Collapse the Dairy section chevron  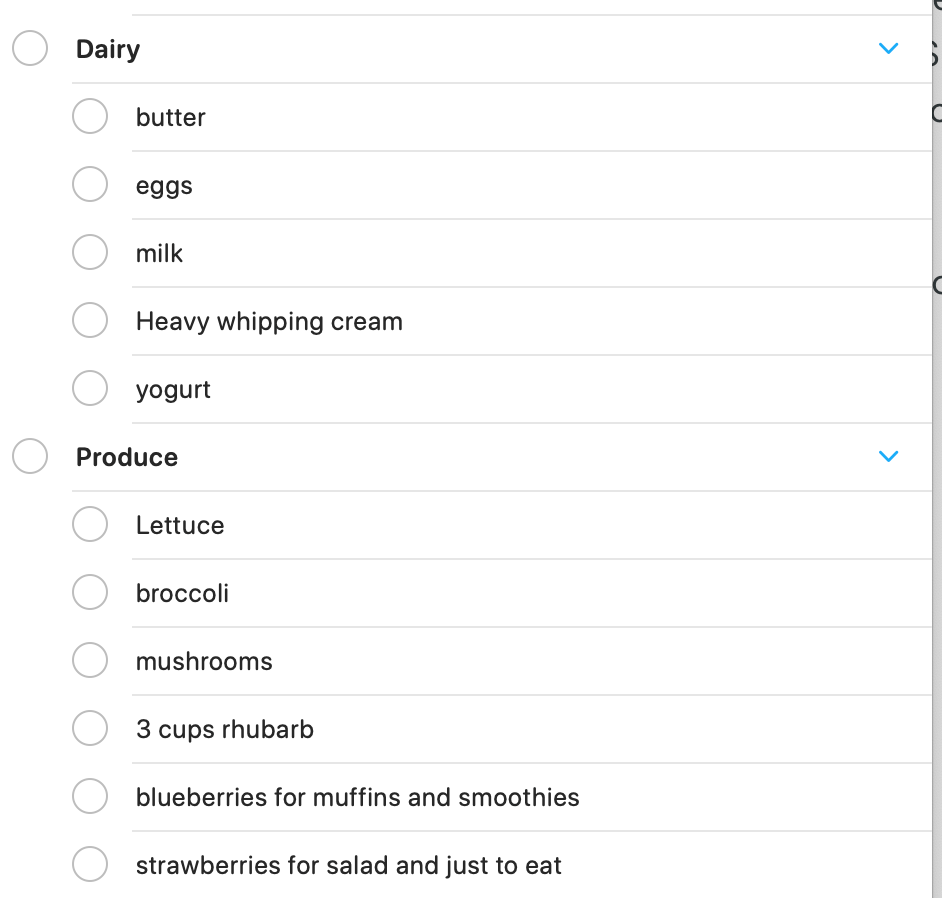pos(888,49)
